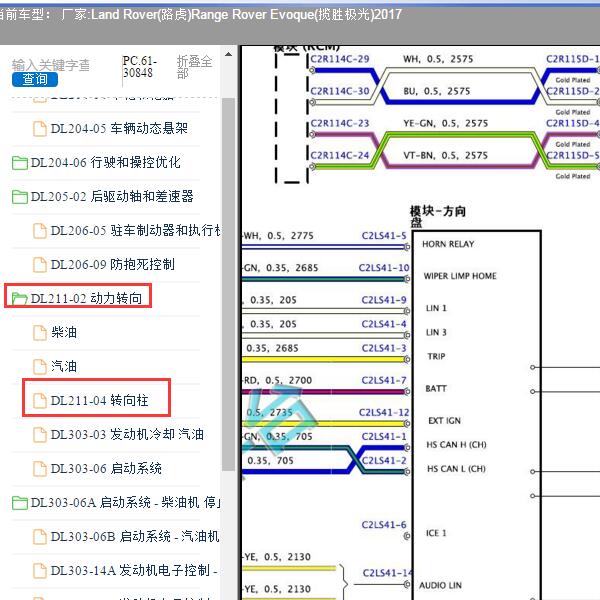Open DL303-03 发动机冷却 汽油 document
Image resolution: width=600 pixels, height=600 pixels.
(127, 434)
